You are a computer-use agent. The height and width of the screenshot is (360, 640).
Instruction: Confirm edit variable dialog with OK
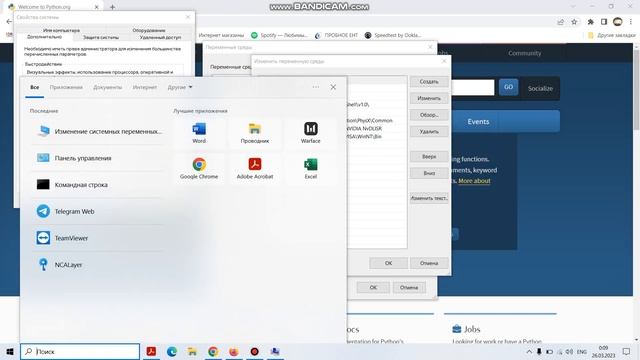(389, 263)
